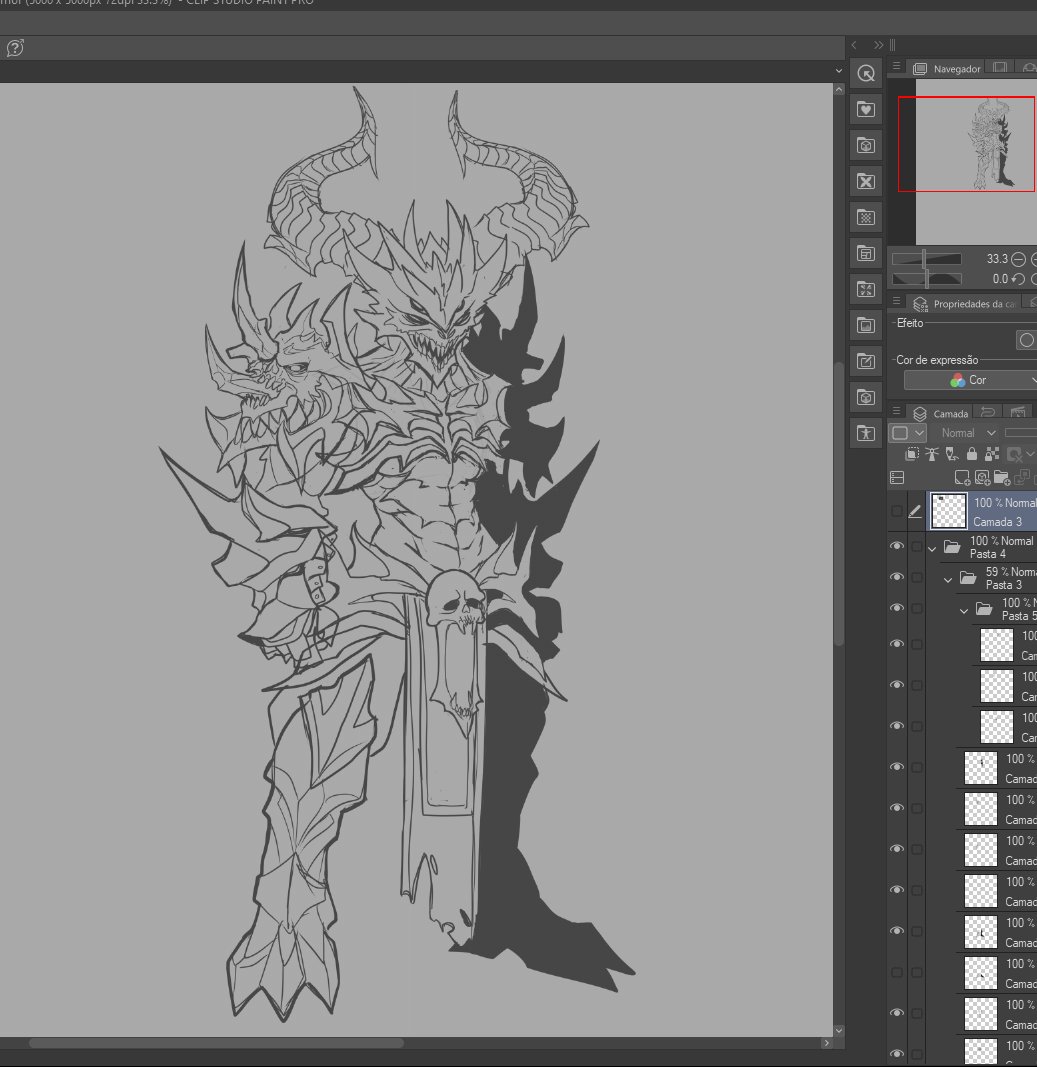Toggle the lock box on Pasta 4 row
The image size is (1037, 1067).
click(x=917, y=546)
